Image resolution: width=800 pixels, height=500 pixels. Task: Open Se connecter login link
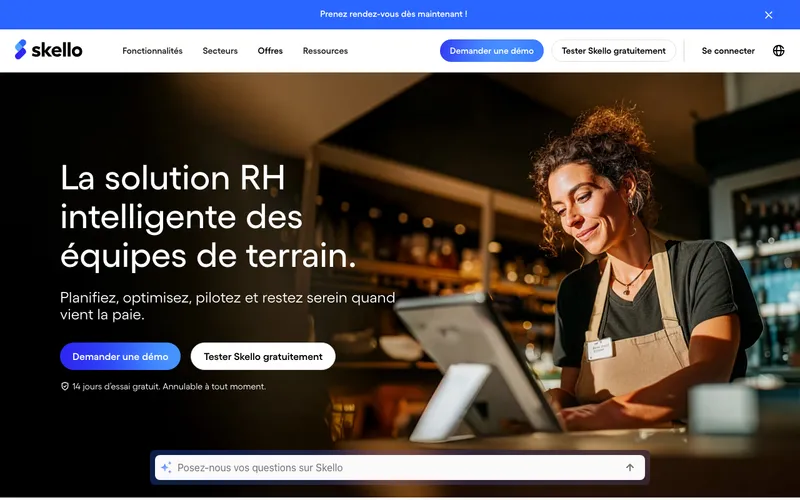[x=728, y=51]
